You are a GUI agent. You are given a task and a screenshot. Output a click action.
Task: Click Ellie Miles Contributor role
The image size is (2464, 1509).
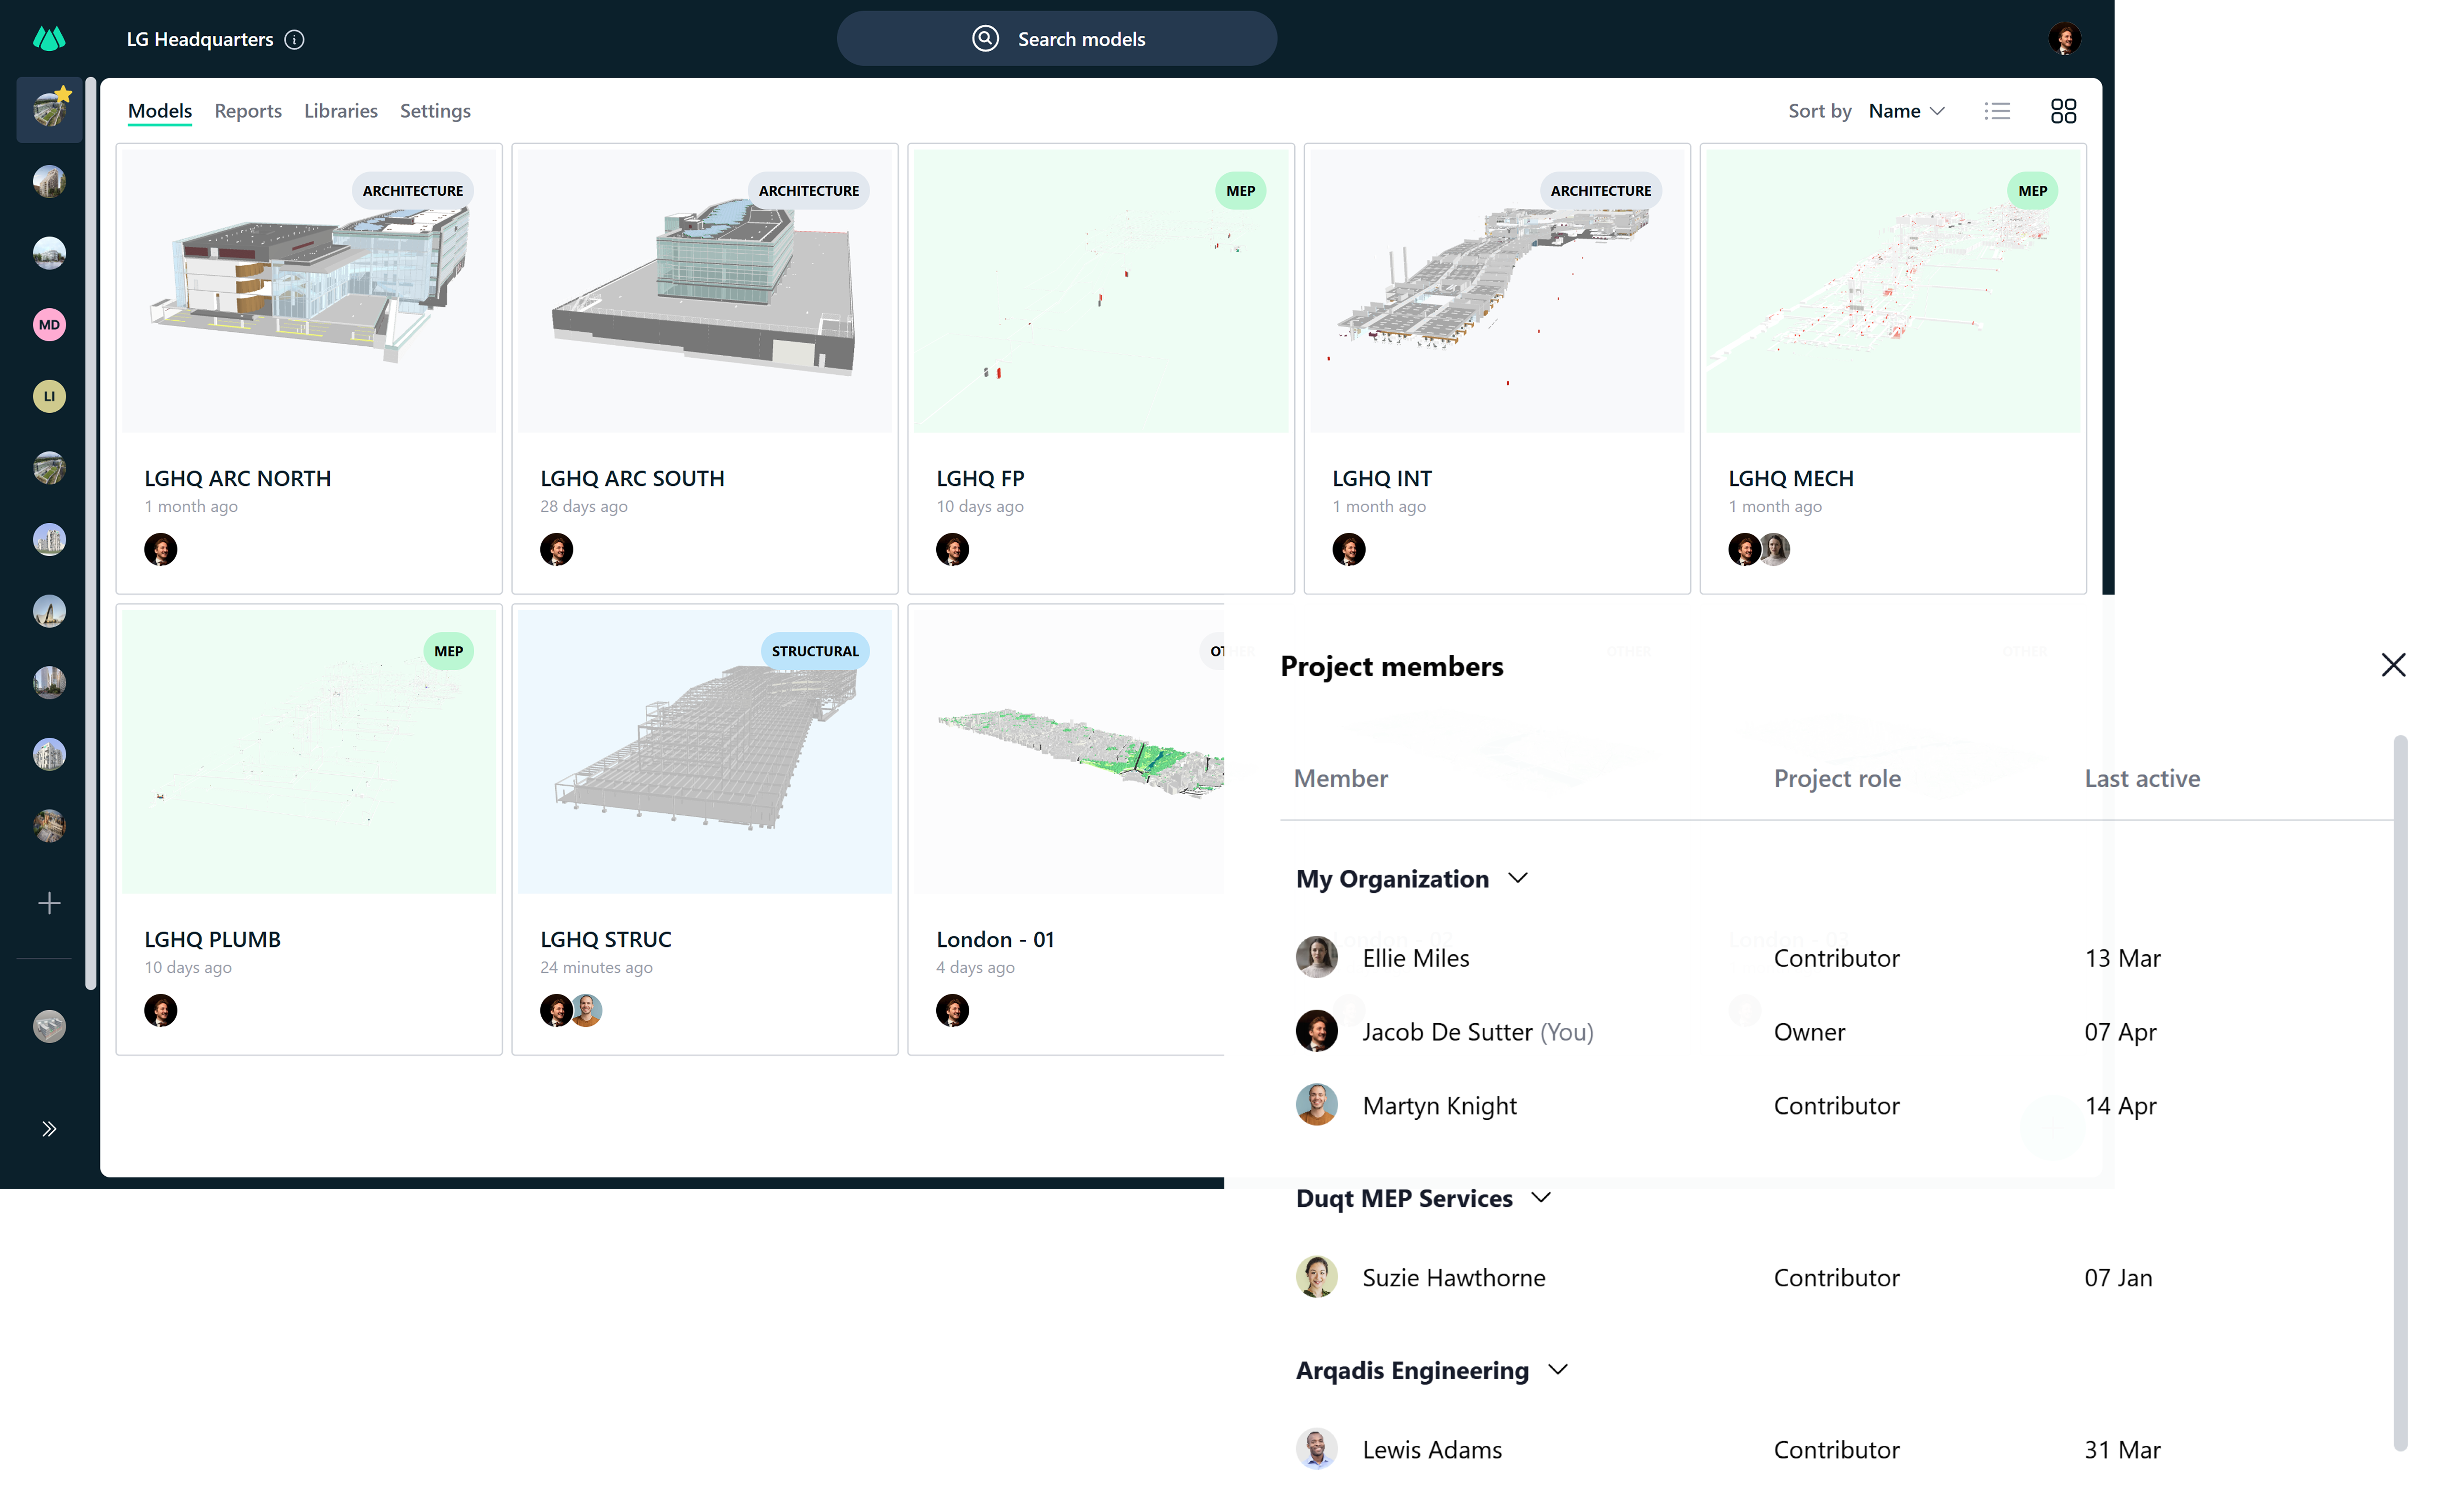(x=1836, y=958)
